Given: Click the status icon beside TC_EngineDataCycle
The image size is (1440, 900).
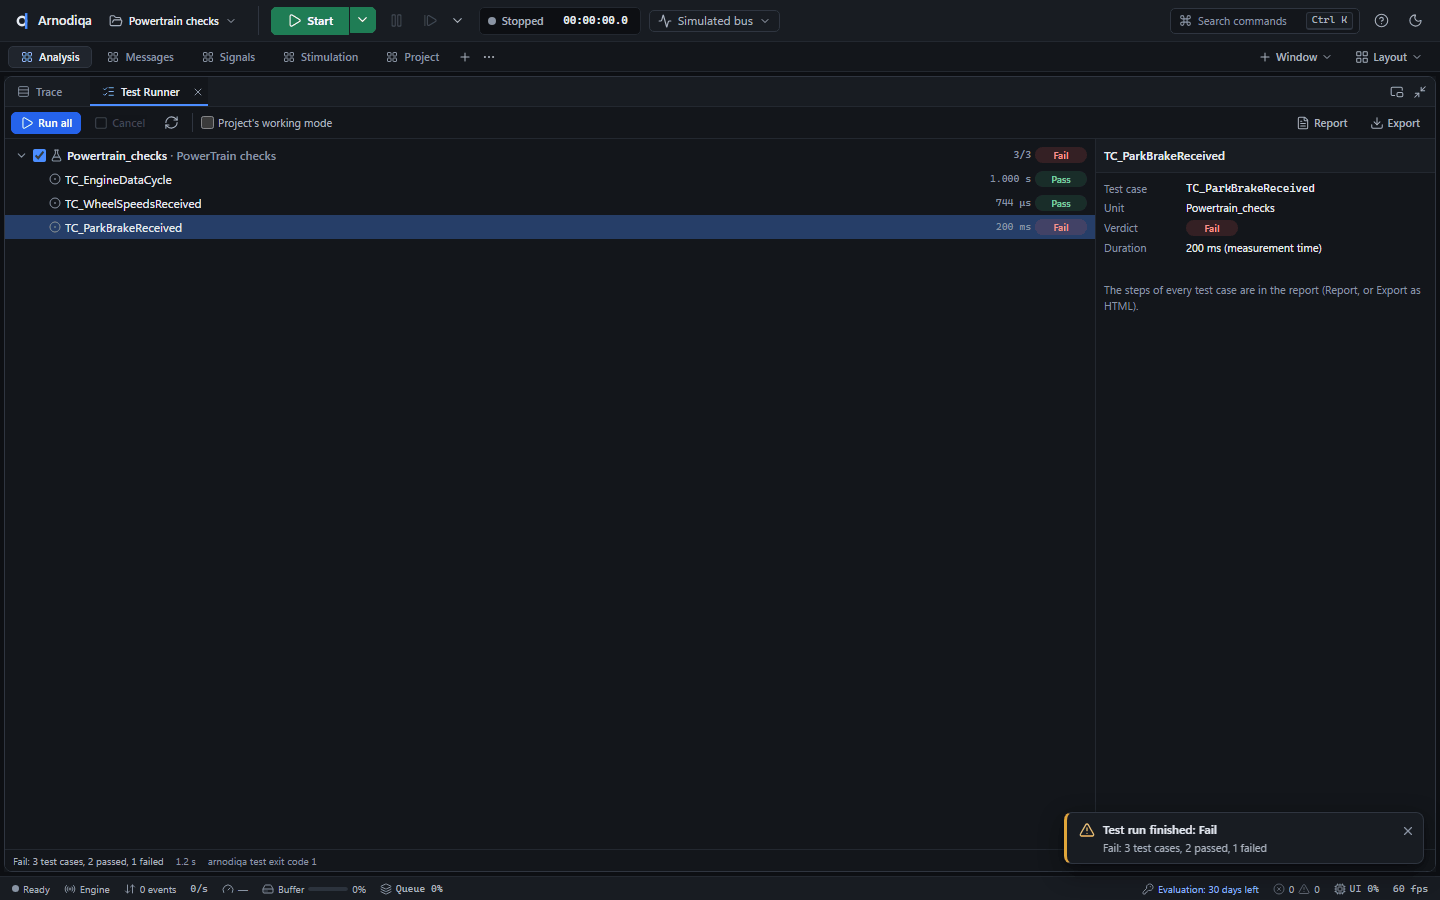Looking at the screenshot, I should pos(55,180).
